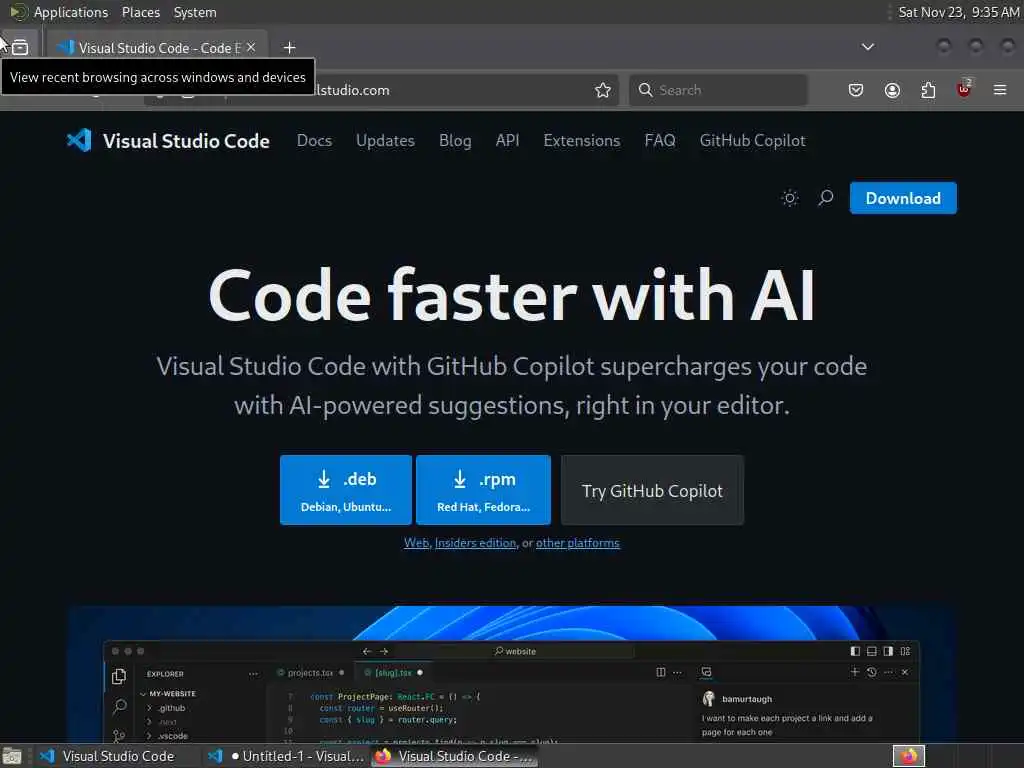The width and height of the screenshot is (1024, 768).
Task: Open the Extensions puzzle icon
Action: point(928,90)
